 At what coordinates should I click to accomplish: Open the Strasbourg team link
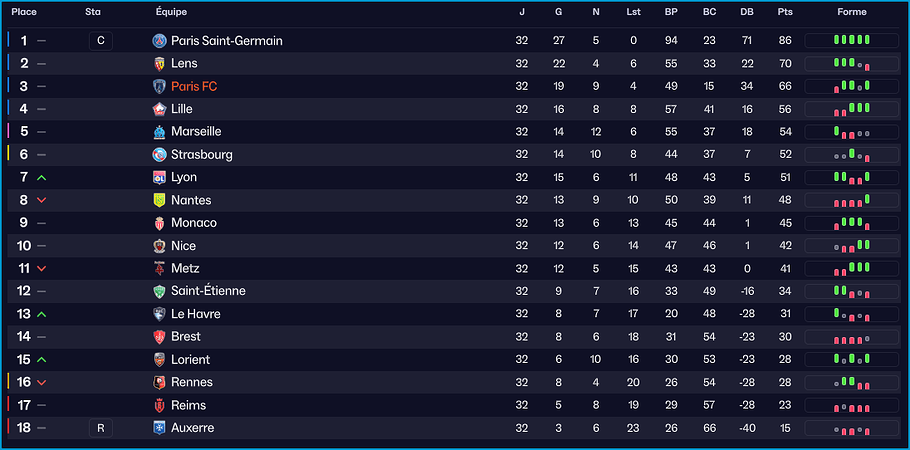202,155
